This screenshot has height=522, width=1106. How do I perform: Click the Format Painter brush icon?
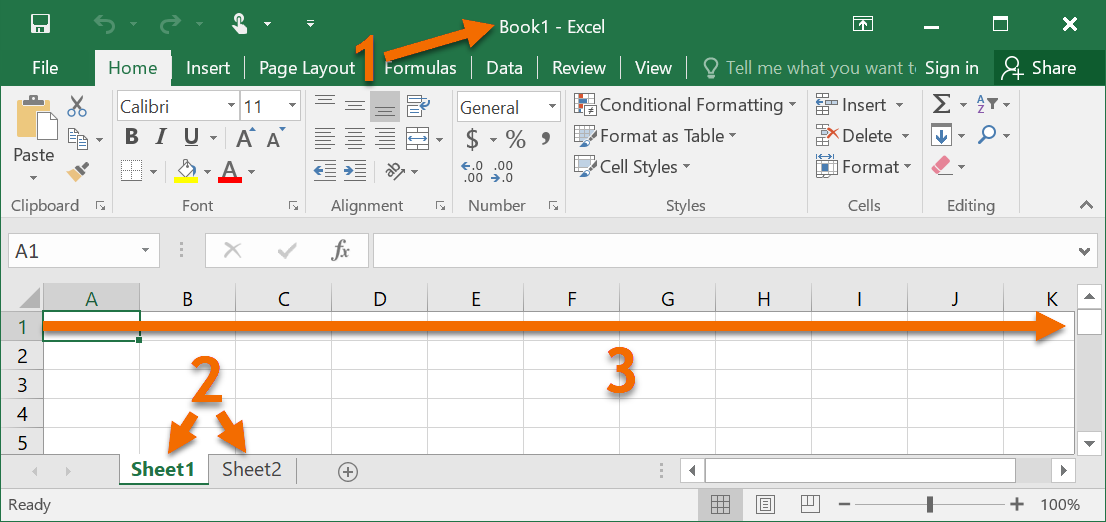(78, 172)
